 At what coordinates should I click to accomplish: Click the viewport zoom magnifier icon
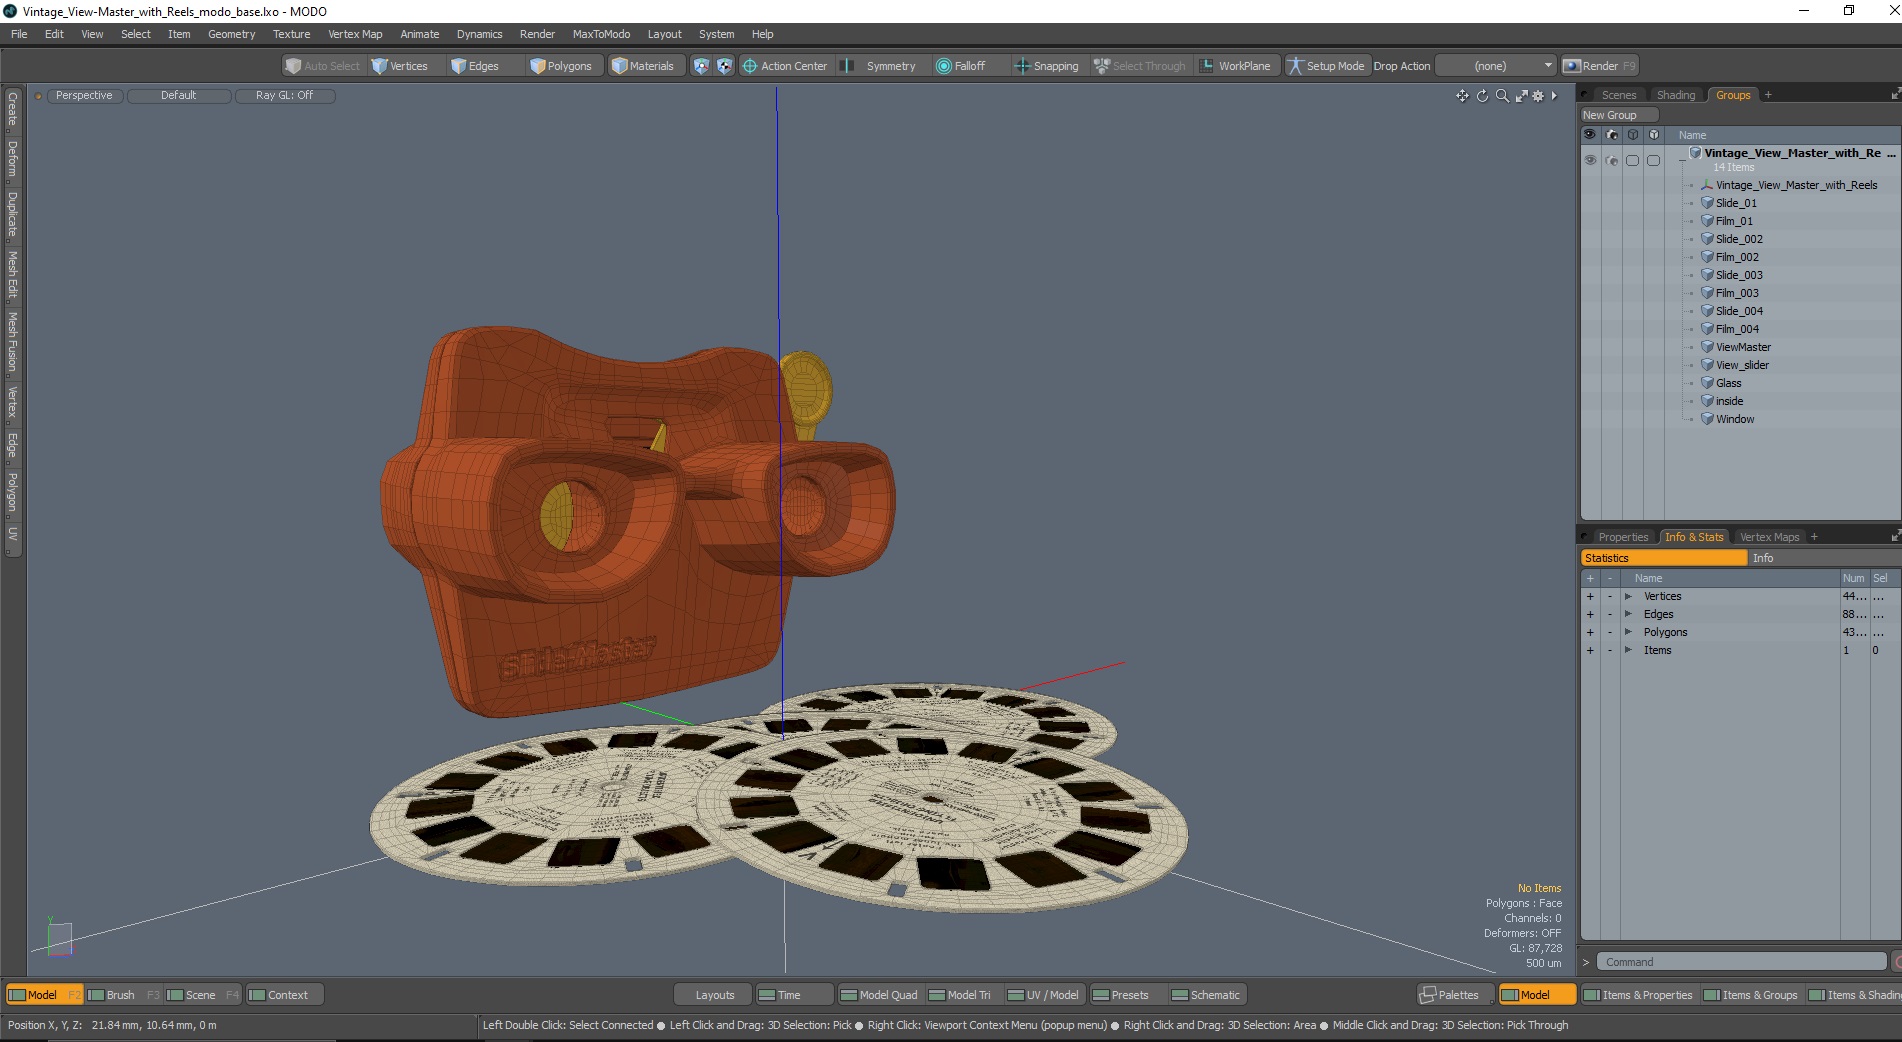[1502, 96]
